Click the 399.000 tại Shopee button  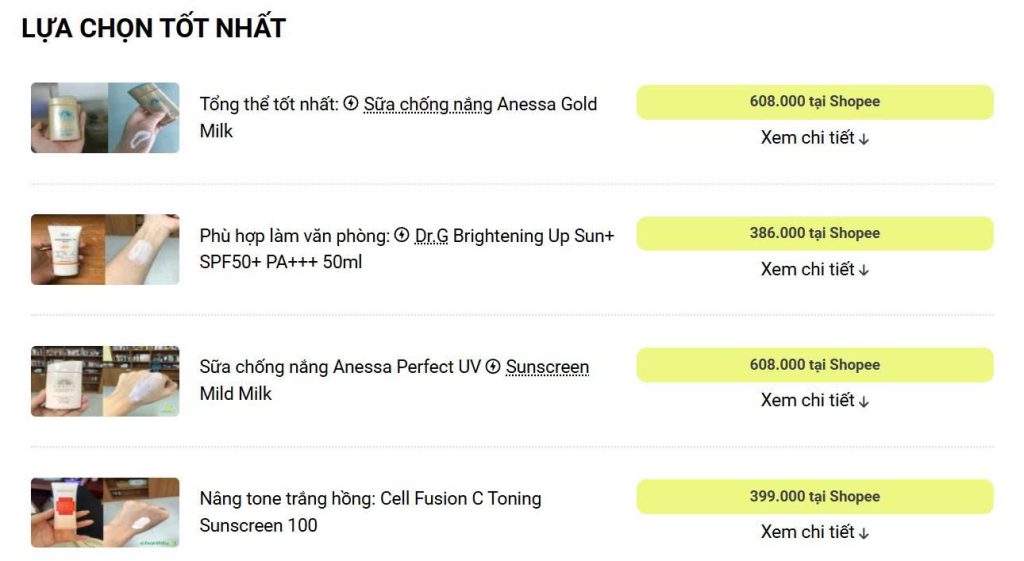point(815,497)
